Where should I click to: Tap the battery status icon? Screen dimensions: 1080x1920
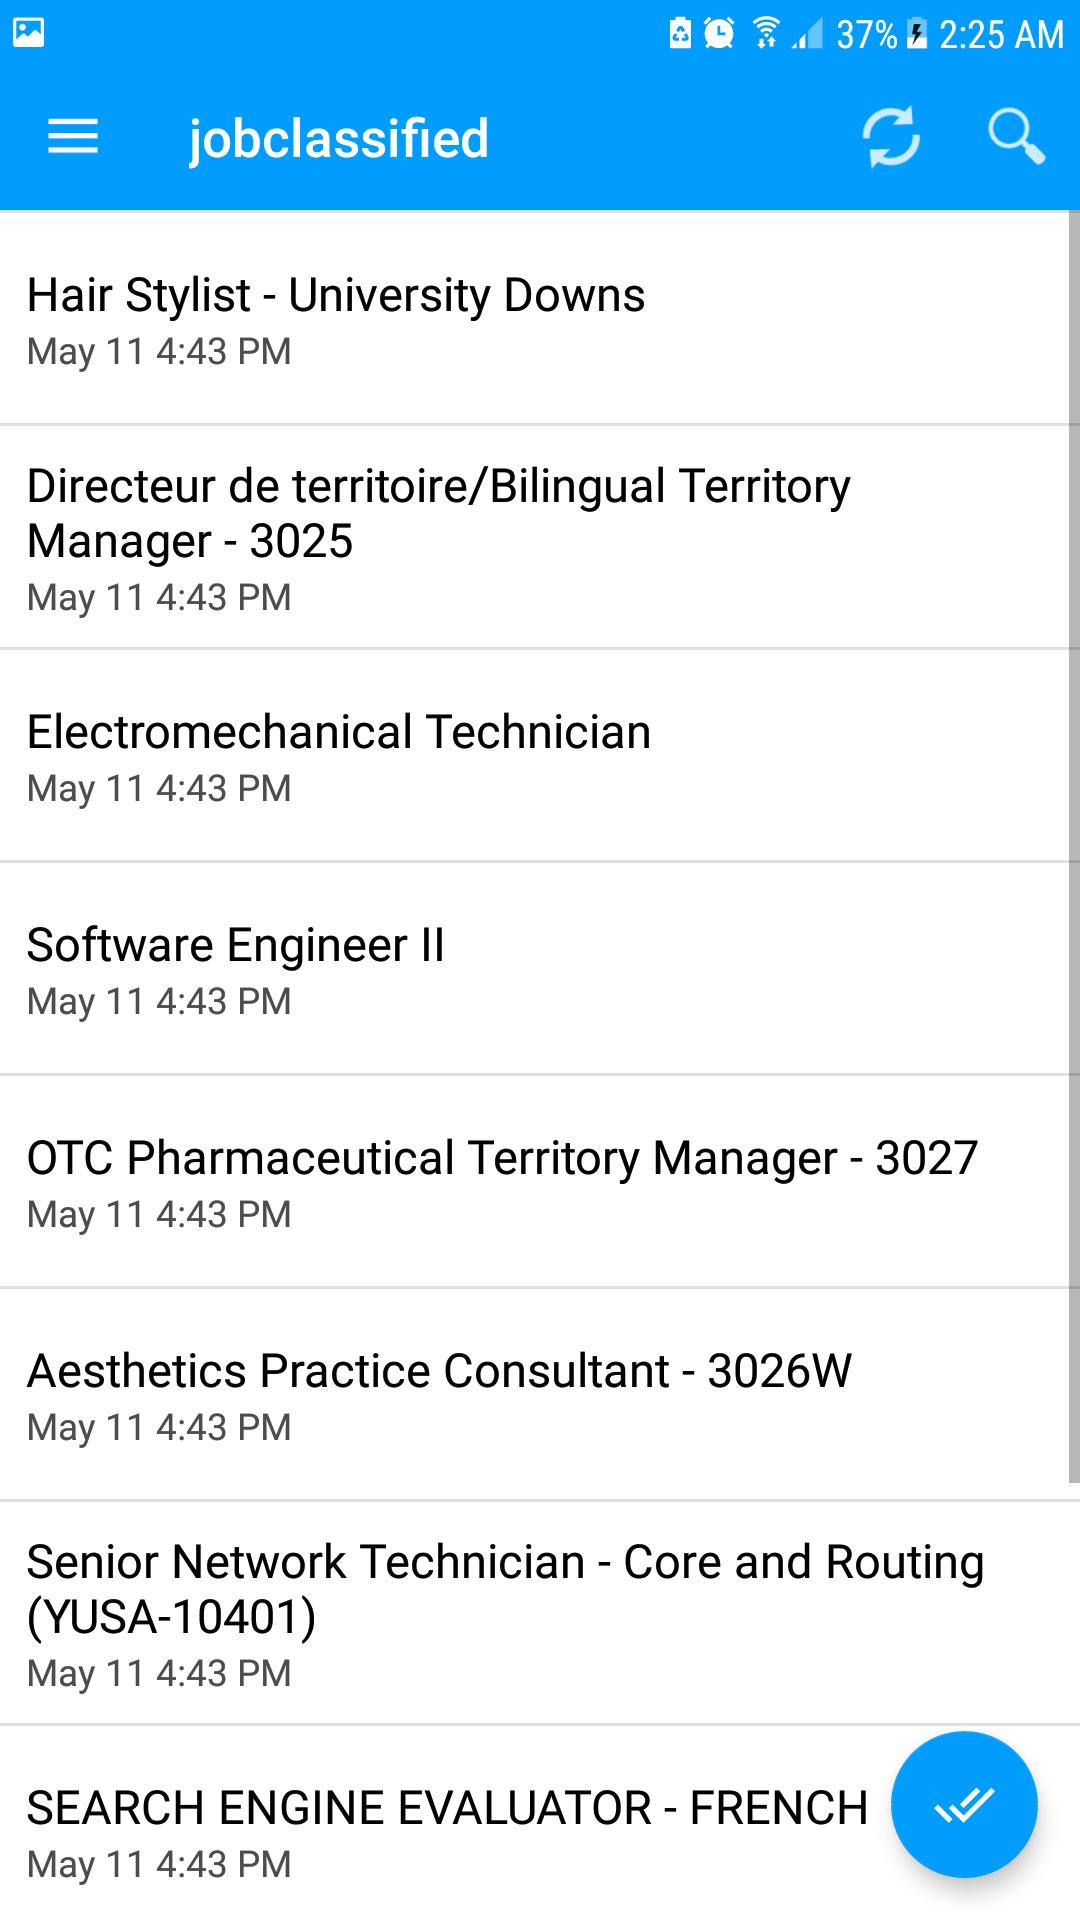tap(916, 33)
